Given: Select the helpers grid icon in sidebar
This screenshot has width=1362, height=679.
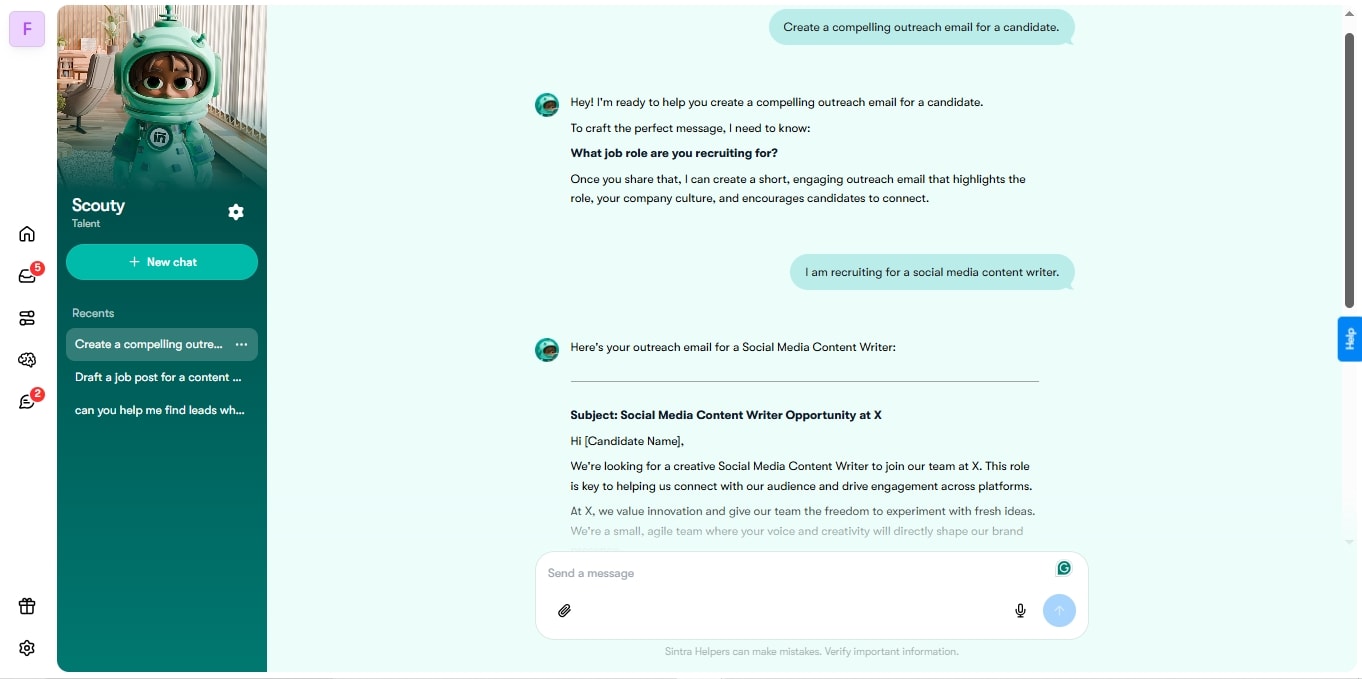Looking at the screenshot, I should [x=27, y=317].
